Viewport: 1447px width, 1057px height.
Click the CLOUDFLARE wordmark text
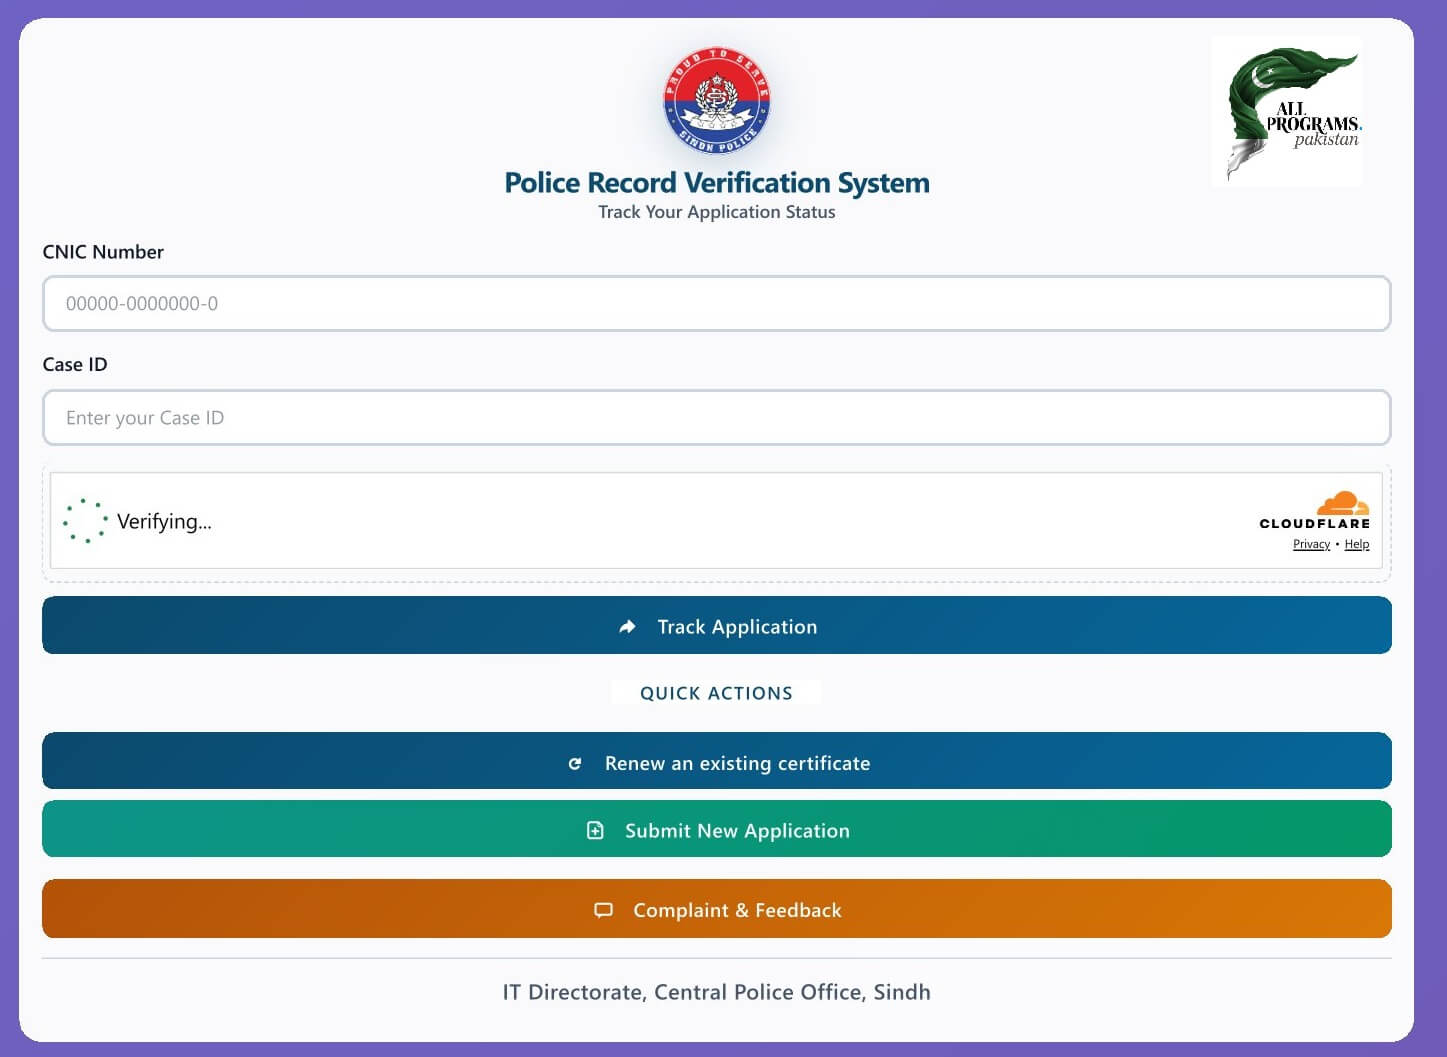pos(1315,523)
